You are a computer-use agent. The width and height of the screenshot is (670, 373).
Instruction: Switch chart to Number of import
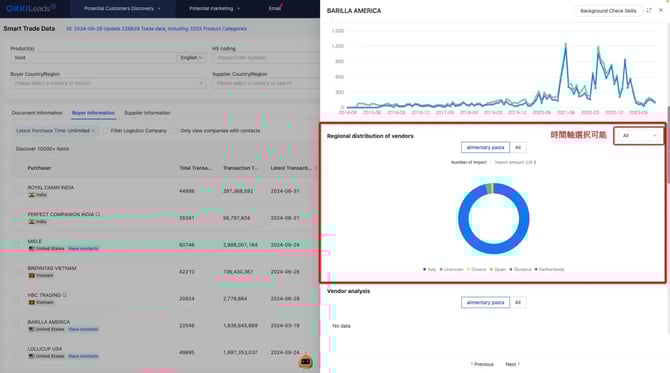469,162
